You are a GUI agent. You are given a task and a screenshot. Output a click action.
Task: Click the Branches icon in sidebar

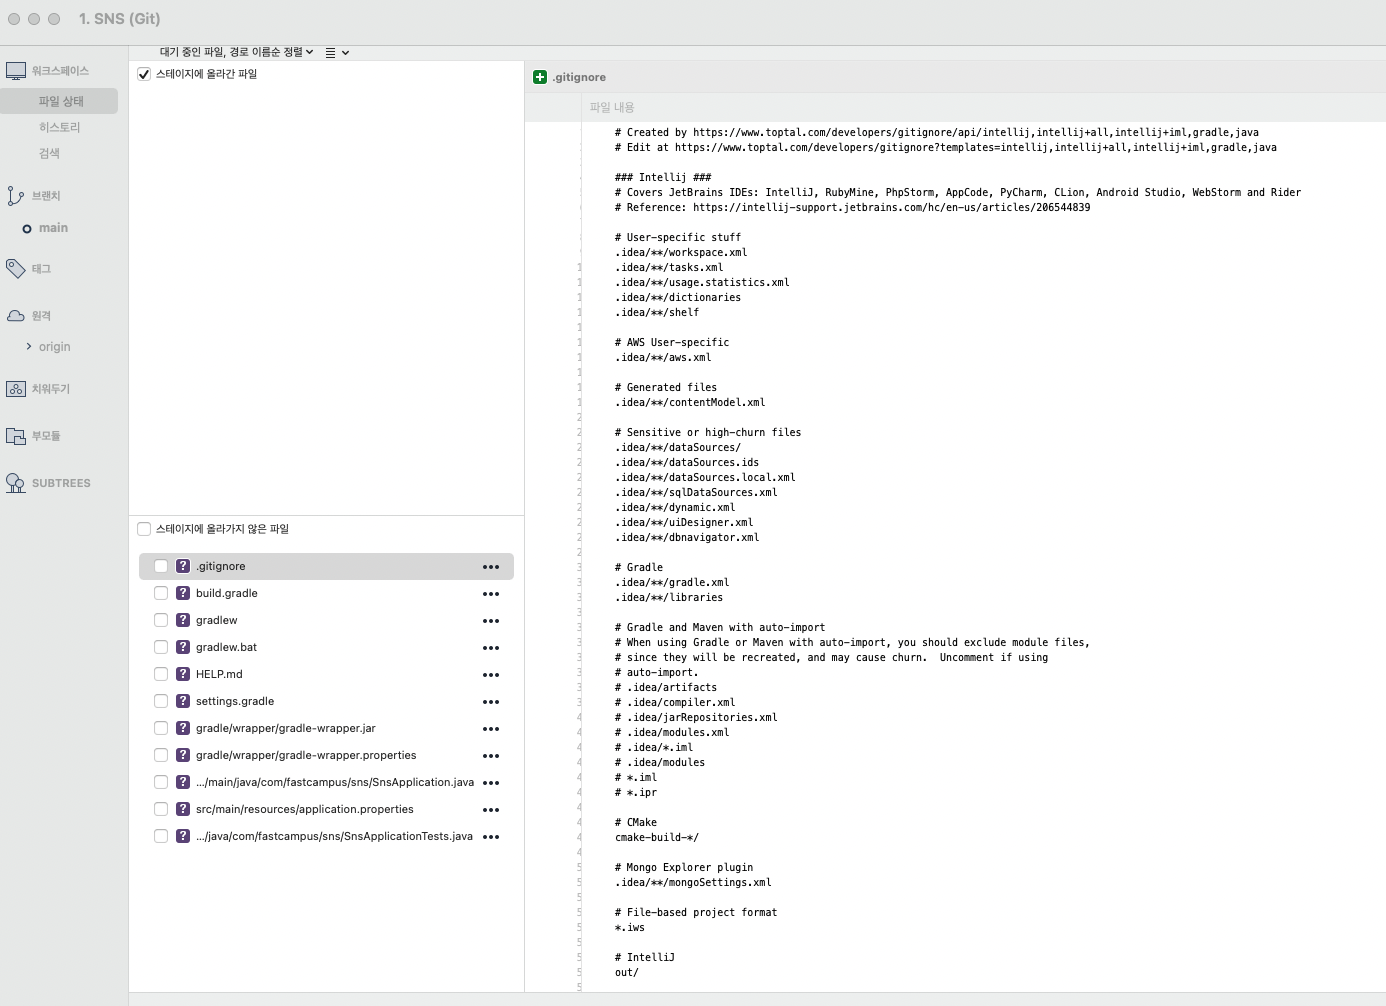15,196
